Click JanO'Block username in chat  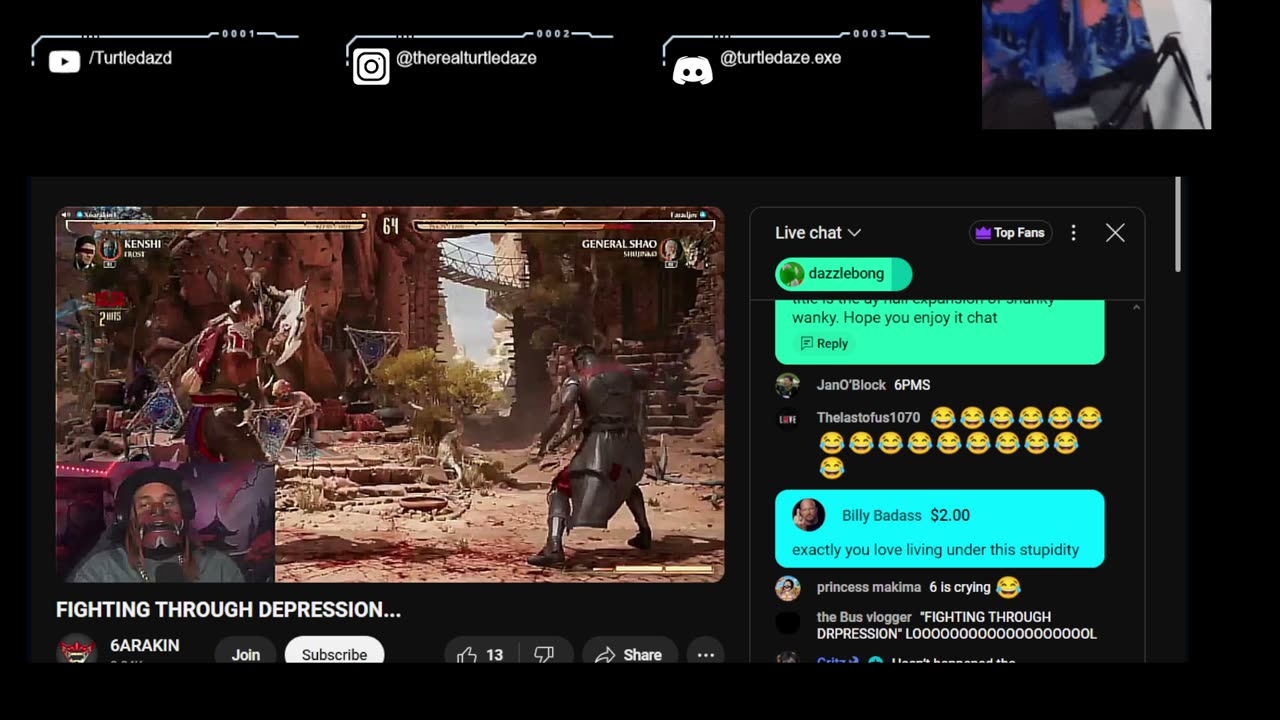point(851,385)
